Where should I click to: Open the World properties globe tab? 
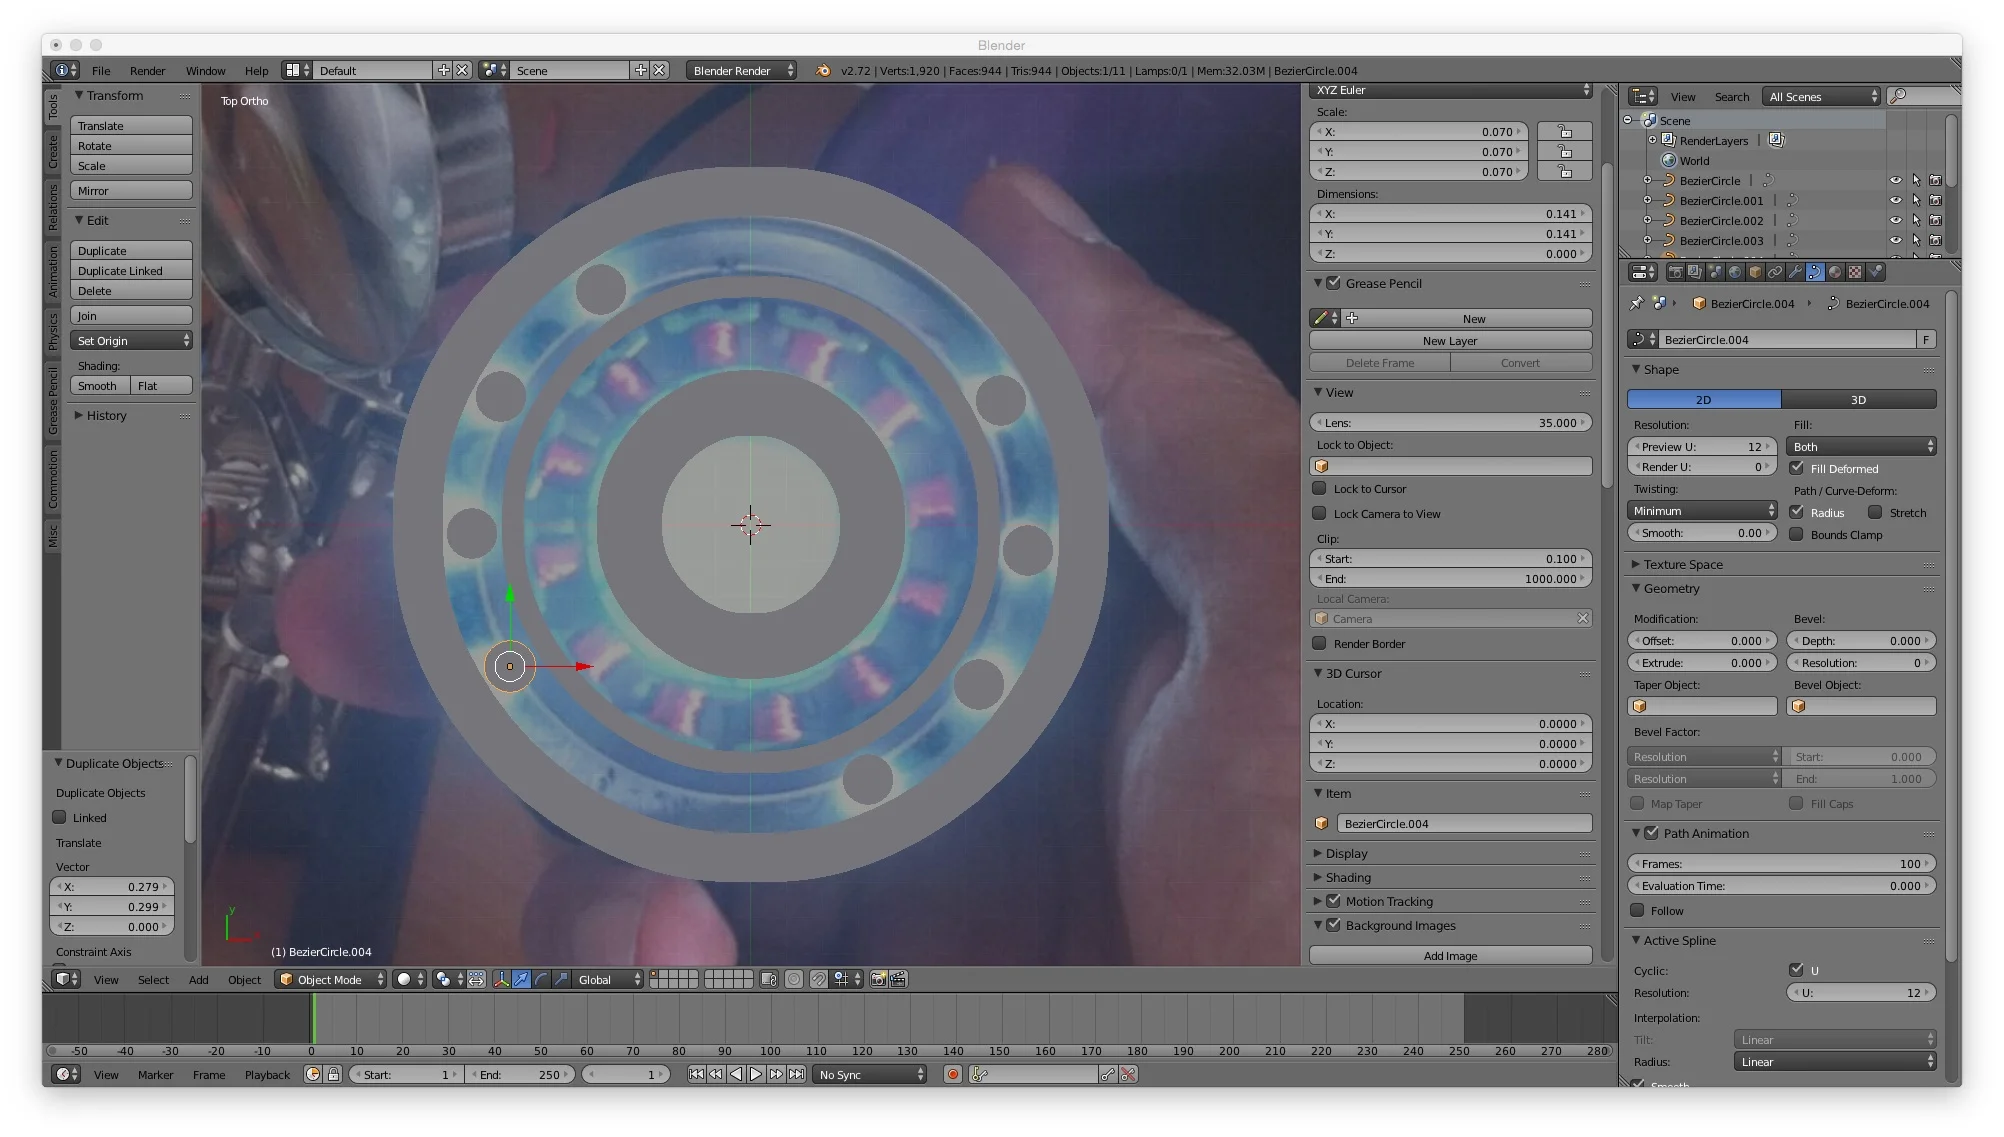click(x=1735, y=272)
